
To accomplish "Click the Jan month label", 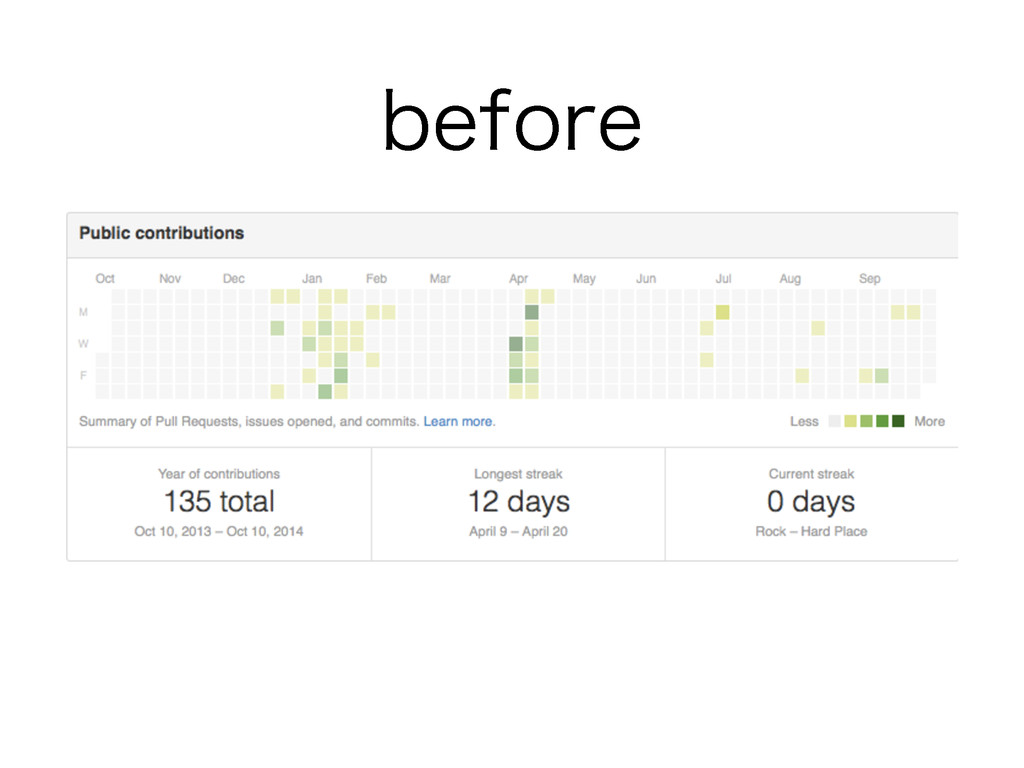I will (312, 278).
